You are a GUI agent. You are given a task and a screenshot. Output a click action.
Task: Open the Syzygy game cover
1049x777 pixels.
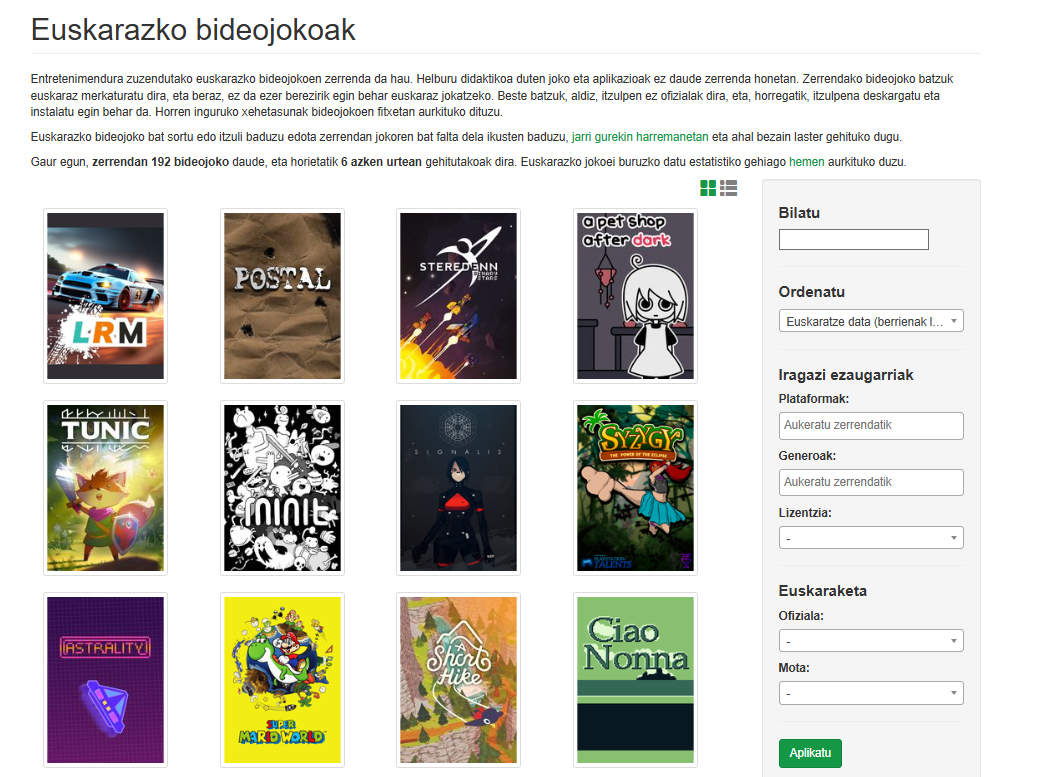(636, 488)
